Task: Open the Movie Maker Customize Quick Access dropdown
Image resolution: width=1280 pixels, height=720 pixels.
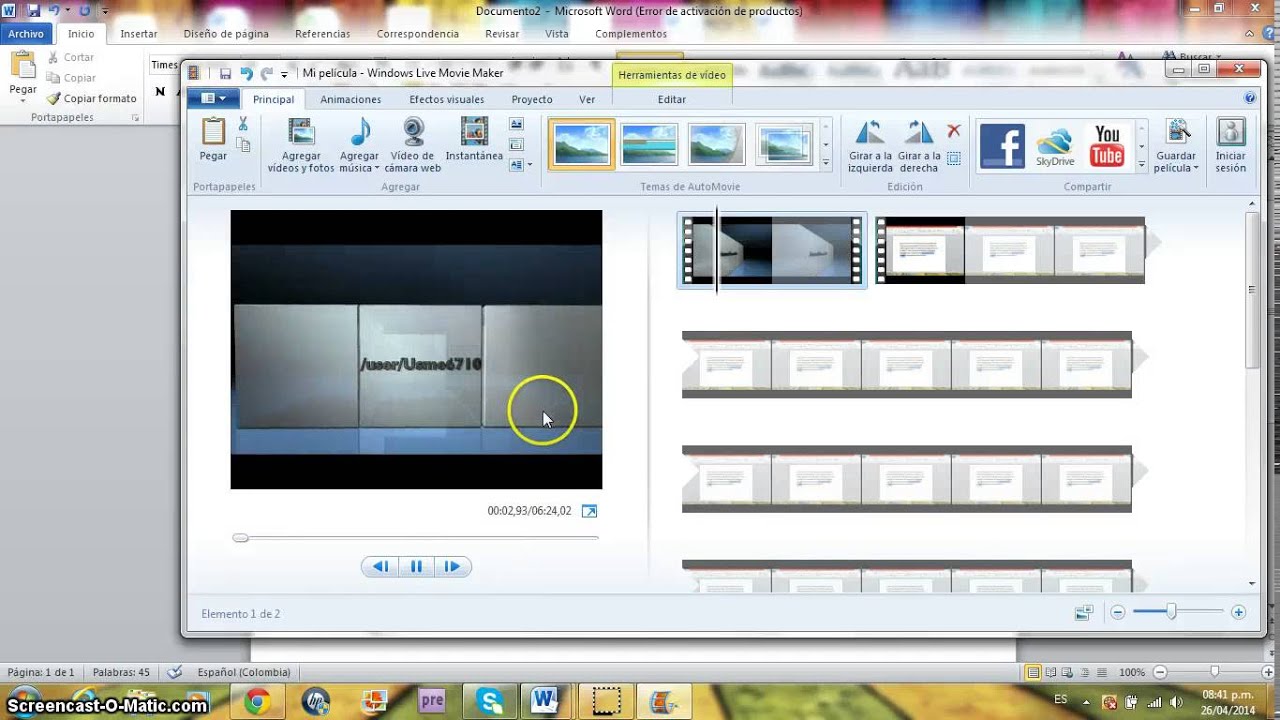Action: 284,75
